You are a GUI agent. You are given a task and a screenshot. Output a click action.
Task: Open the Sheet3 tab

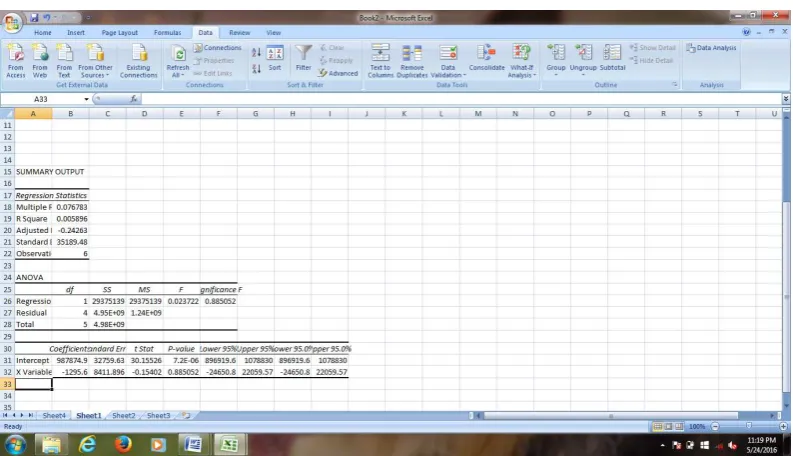click(158, 416)
